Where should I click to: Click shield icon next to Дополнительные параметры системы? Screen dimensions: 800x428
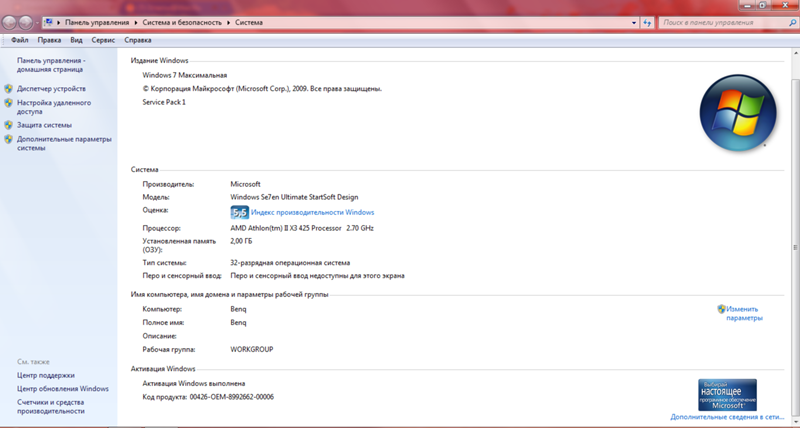[x=8, y=139]
